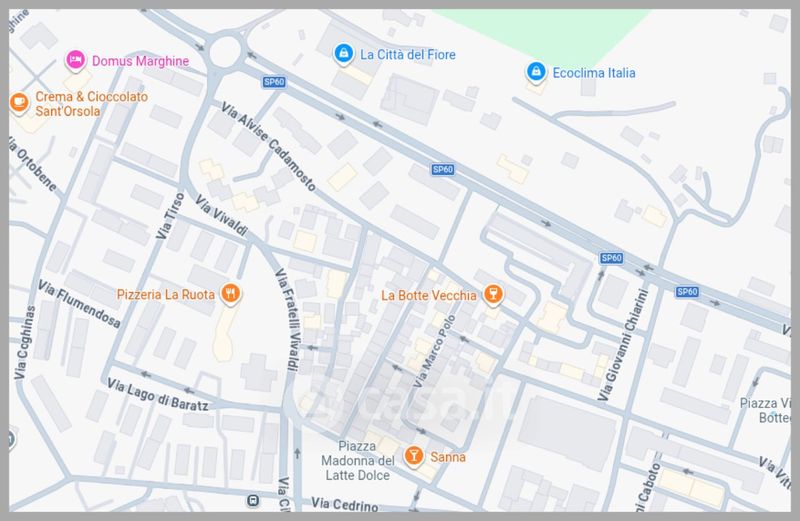Click the Sanna cocktail bar icon
This screenshot has height=521, width=800.
[414, 456]
